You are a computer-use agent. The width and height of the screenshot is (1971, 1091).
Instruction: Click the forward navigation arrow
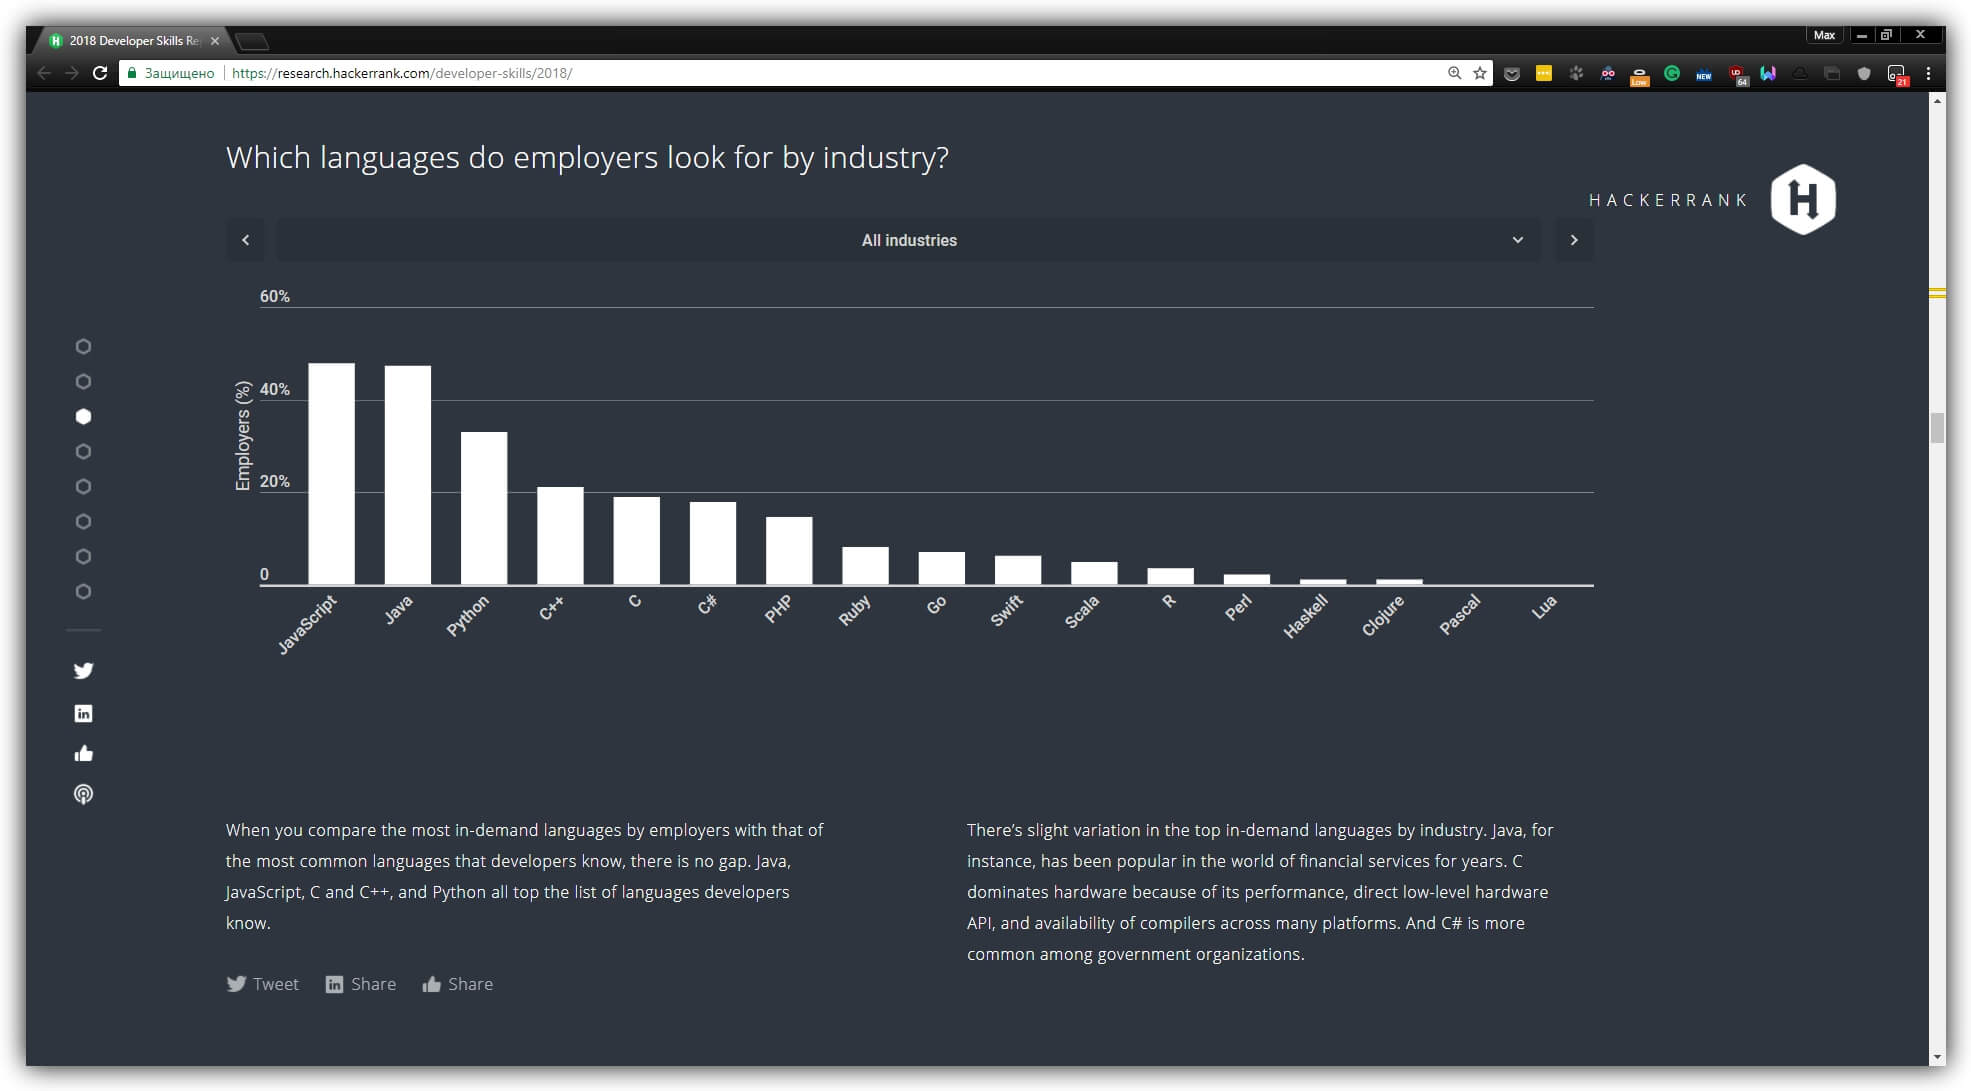pos(1575,241)
